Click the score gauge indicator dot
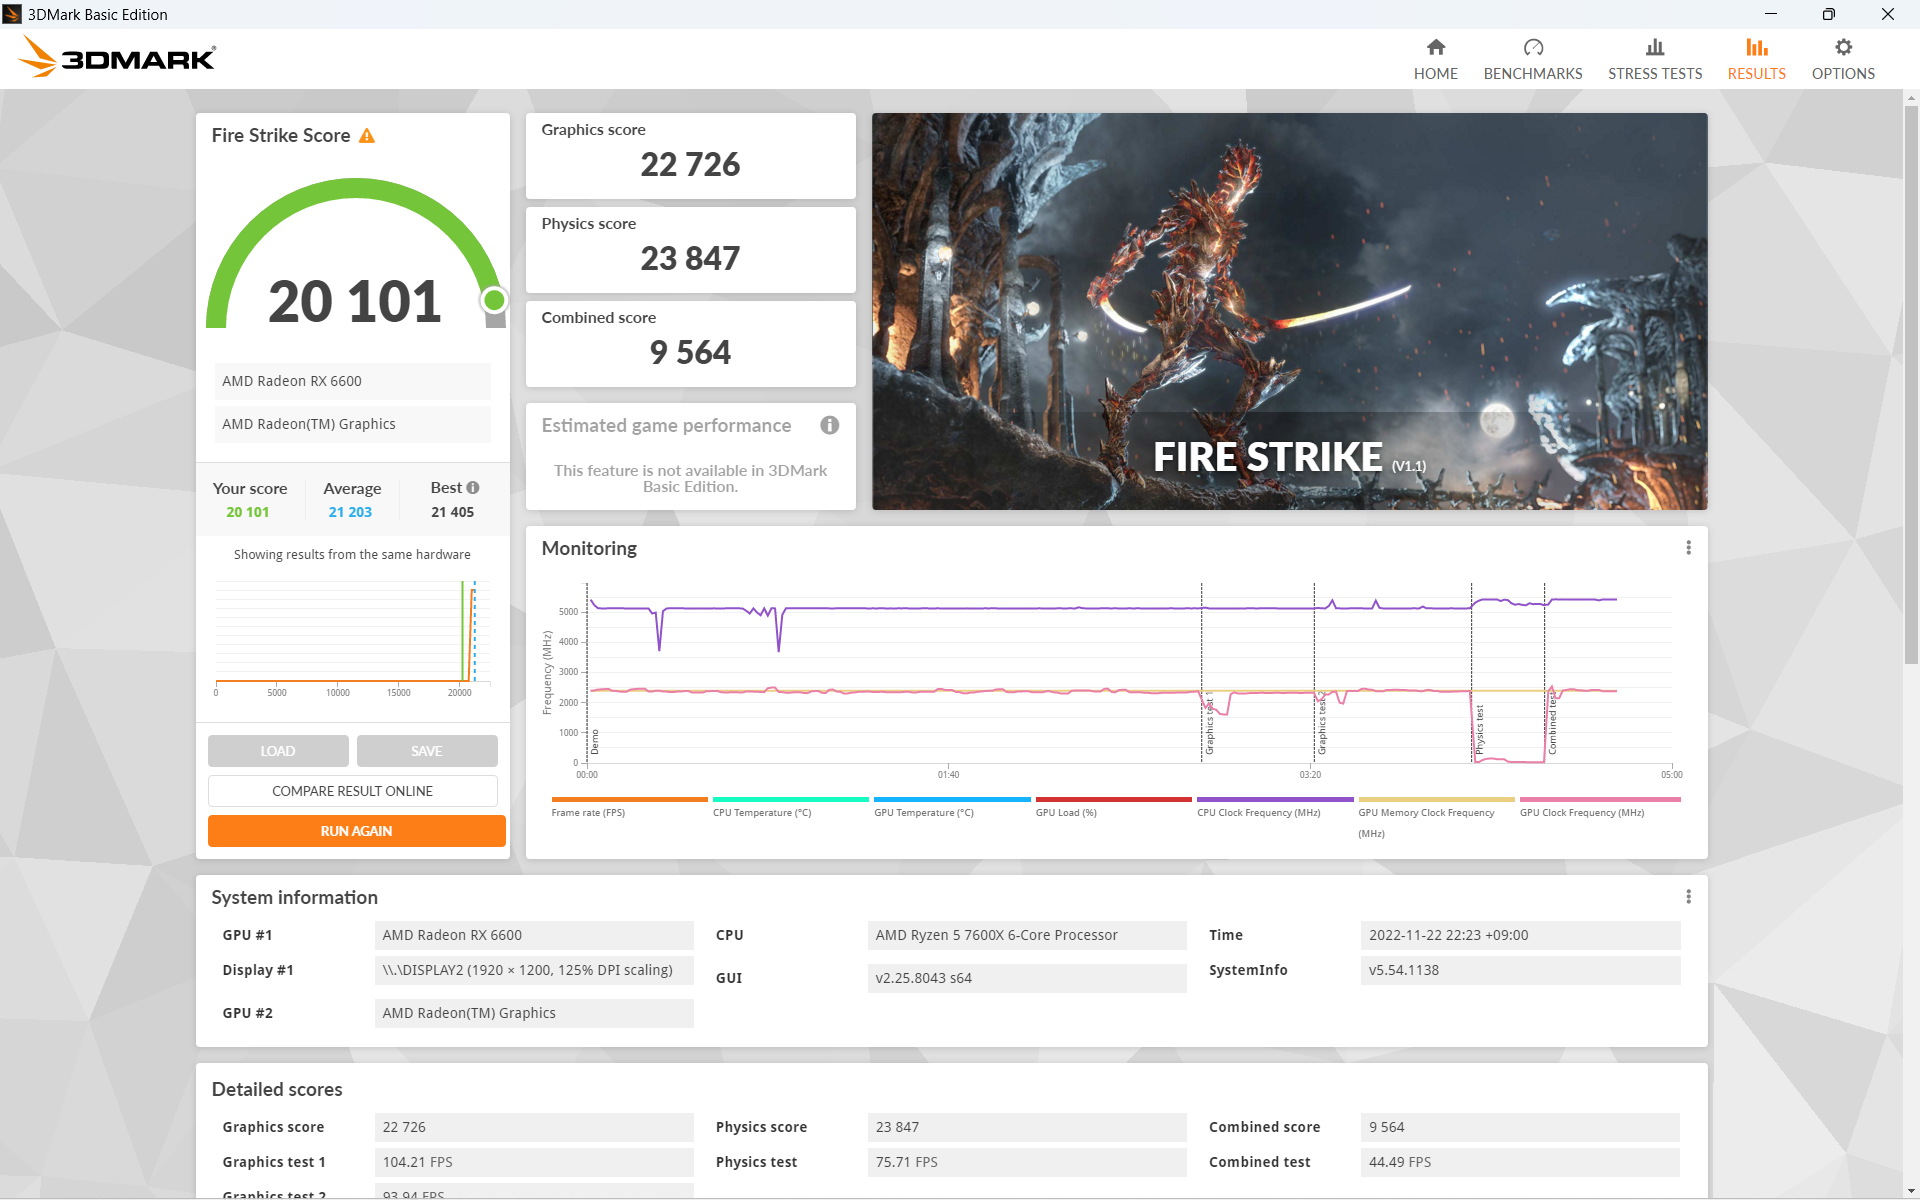Image resolution: width=1920 pixels, height=1200 pixels. 494,300
